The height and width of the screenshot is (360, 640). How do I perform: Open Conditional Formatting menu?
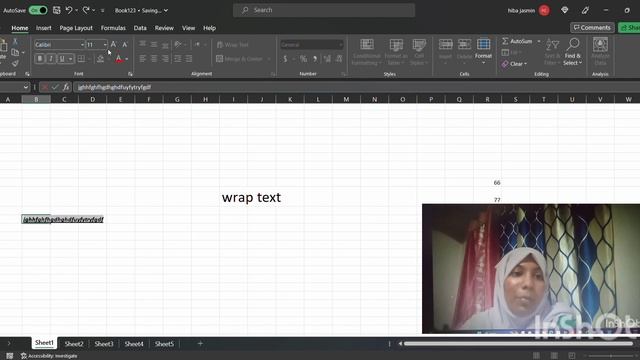(367, 52)
